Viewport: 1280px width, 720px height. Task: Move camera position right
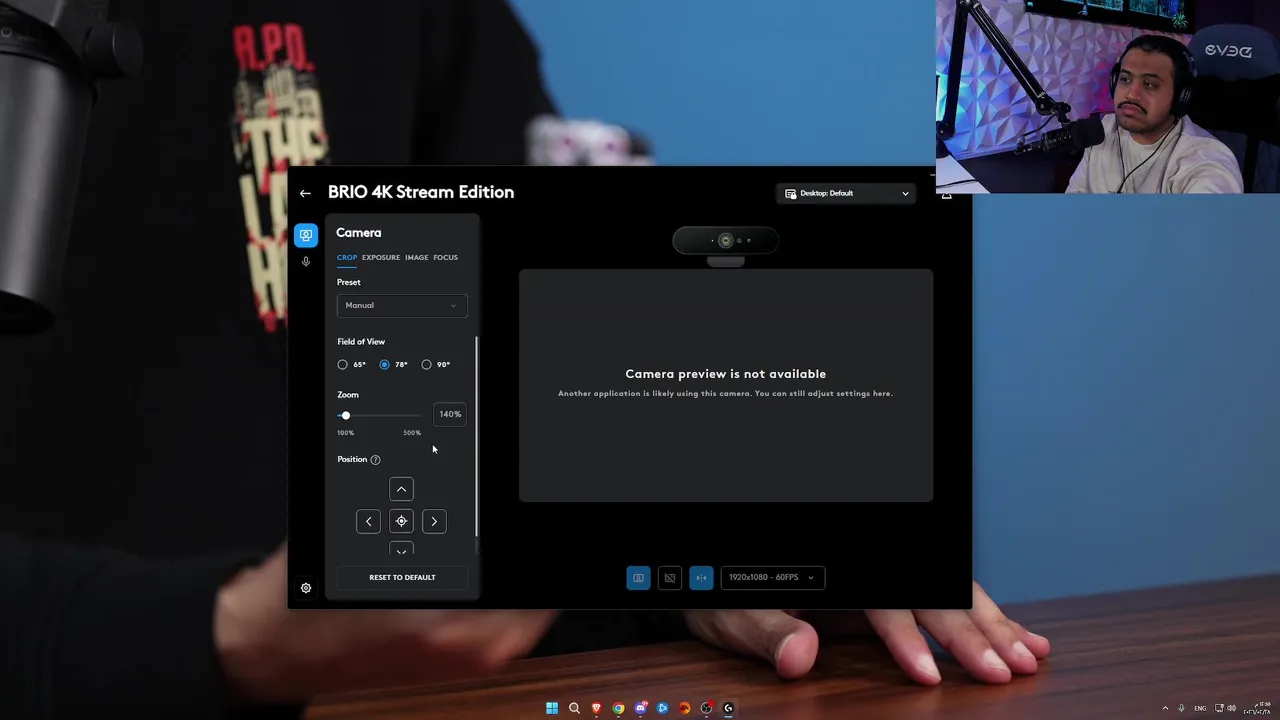coord(434,521)
